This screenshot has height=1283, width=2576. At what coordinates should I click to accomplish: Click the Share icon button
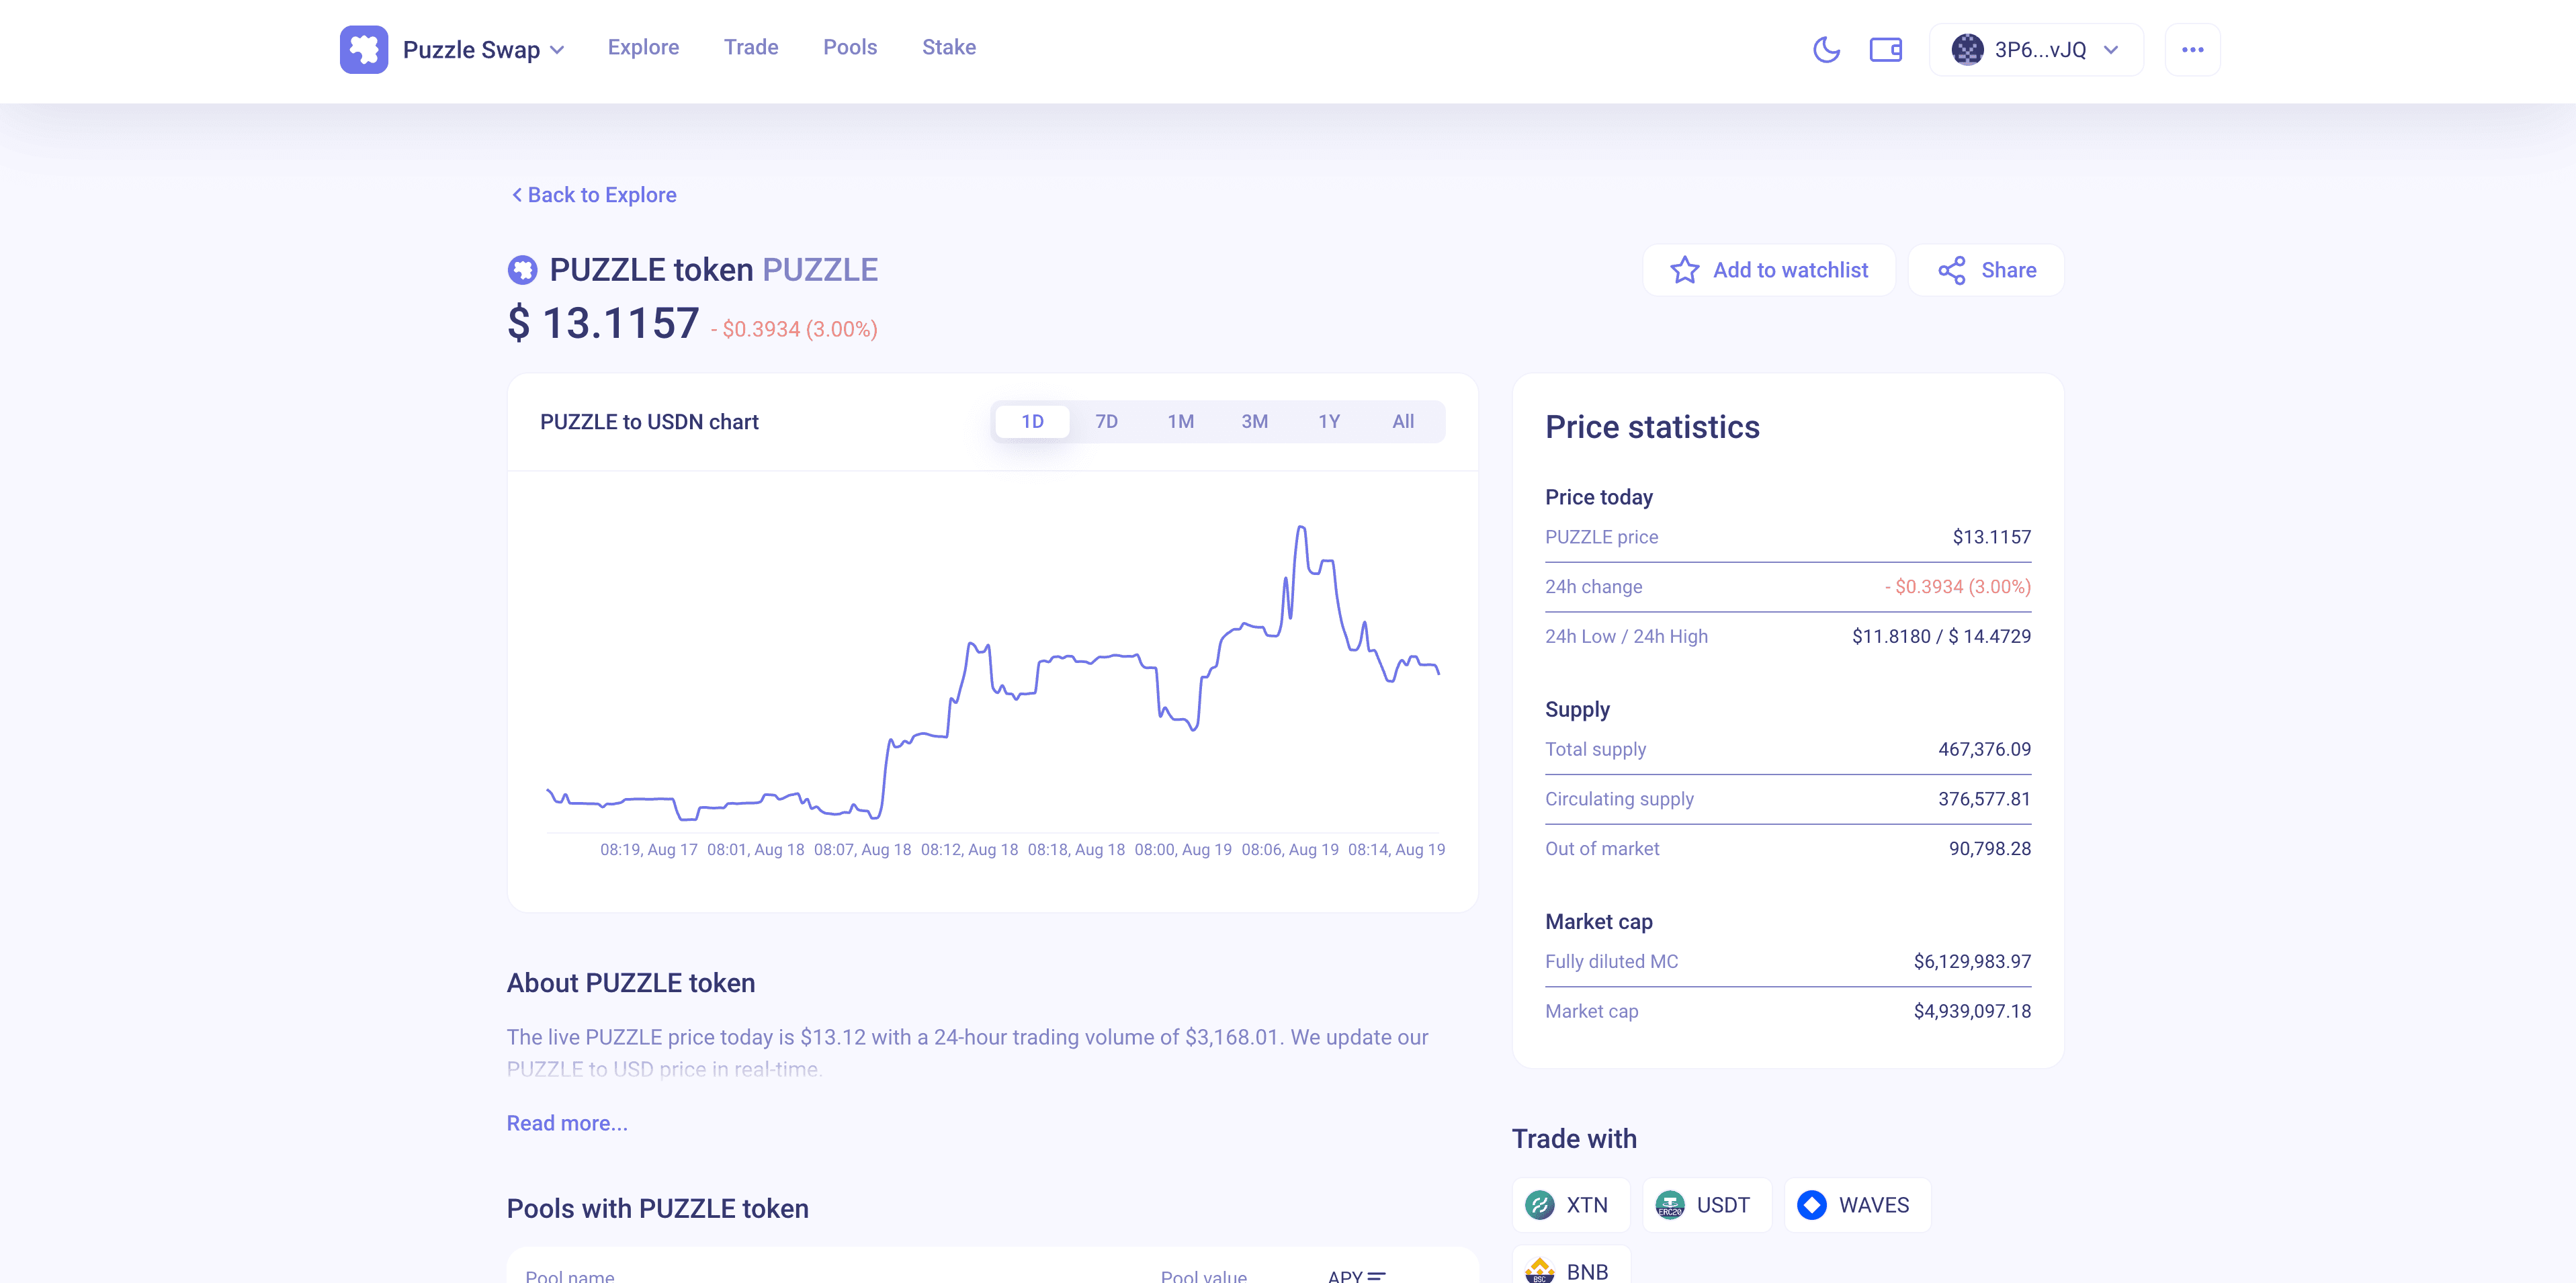pos(1951,270)
